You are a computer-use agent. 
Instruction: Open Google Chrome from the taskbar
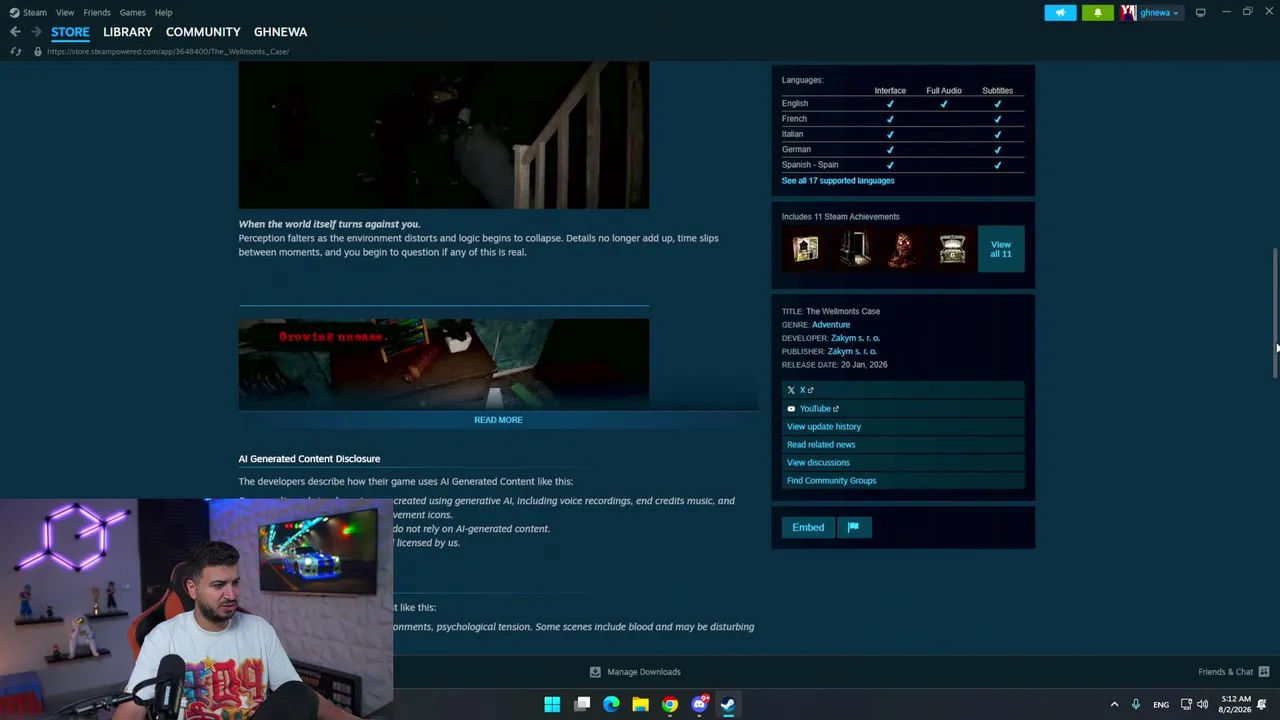(x=670, y=704)
